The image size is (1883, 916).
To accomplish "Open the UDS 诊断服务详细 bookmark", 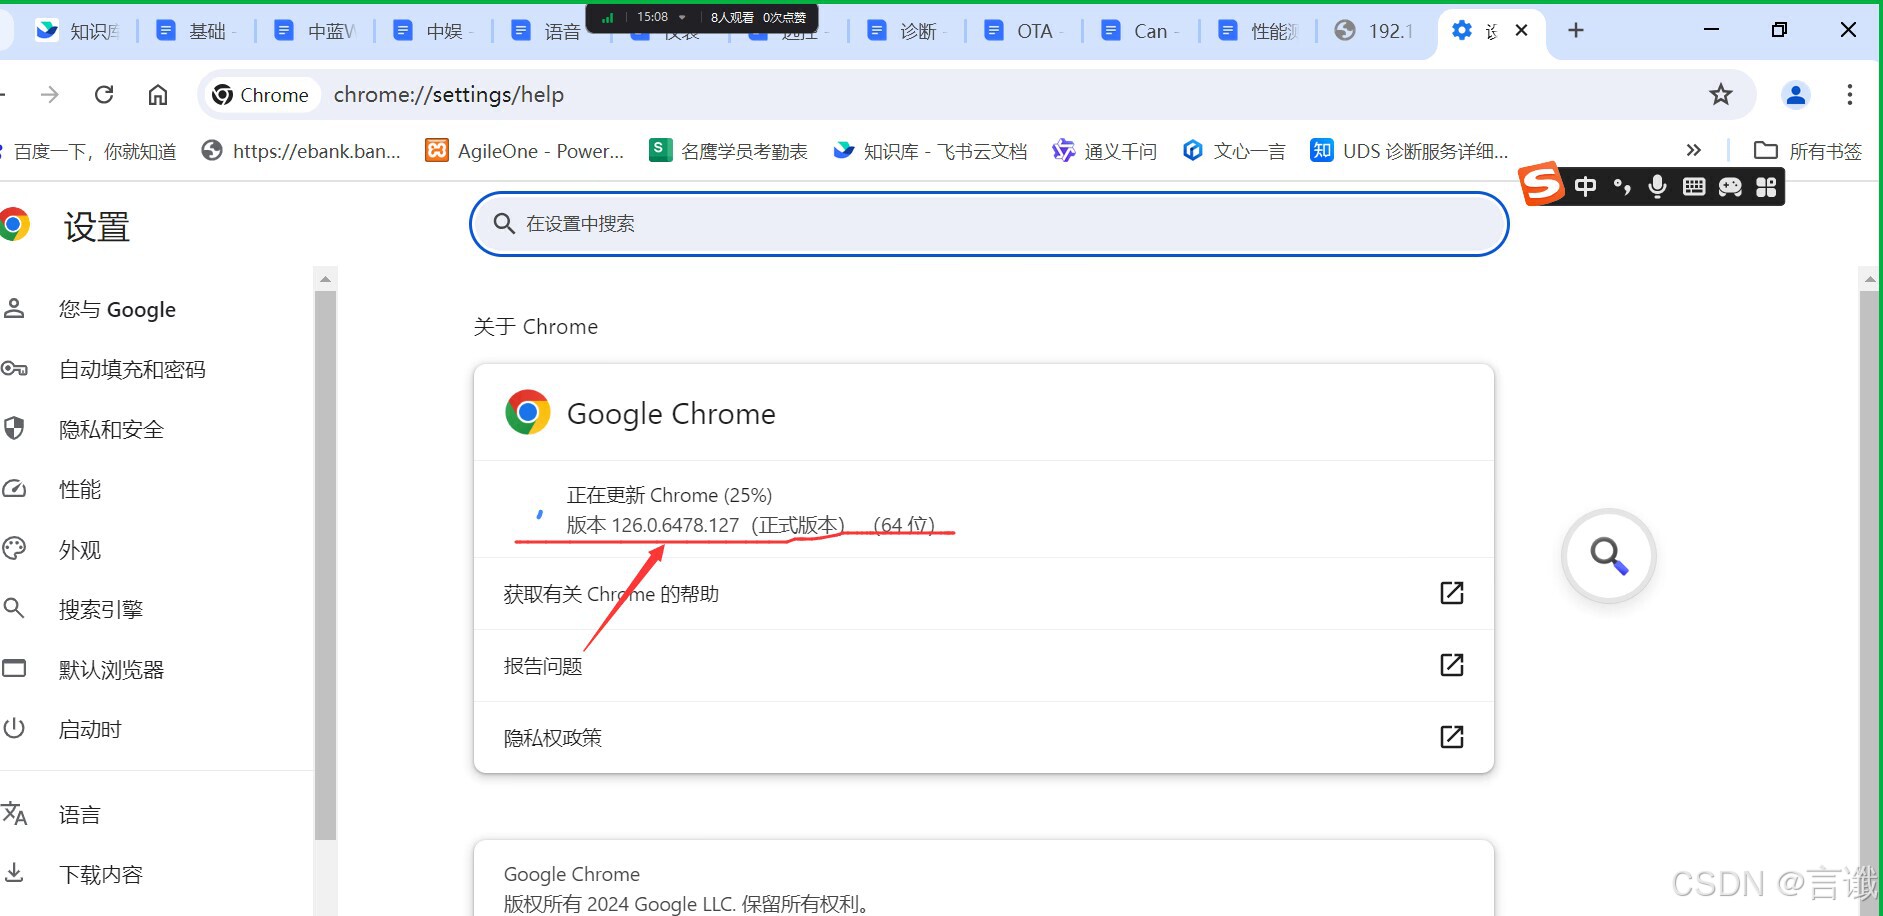I will point(1410,151).
